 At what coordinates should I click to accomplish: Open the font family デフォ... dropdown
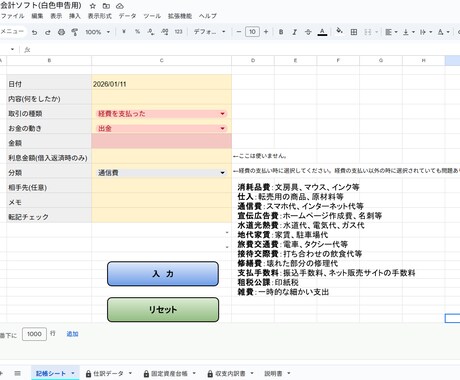209,32
